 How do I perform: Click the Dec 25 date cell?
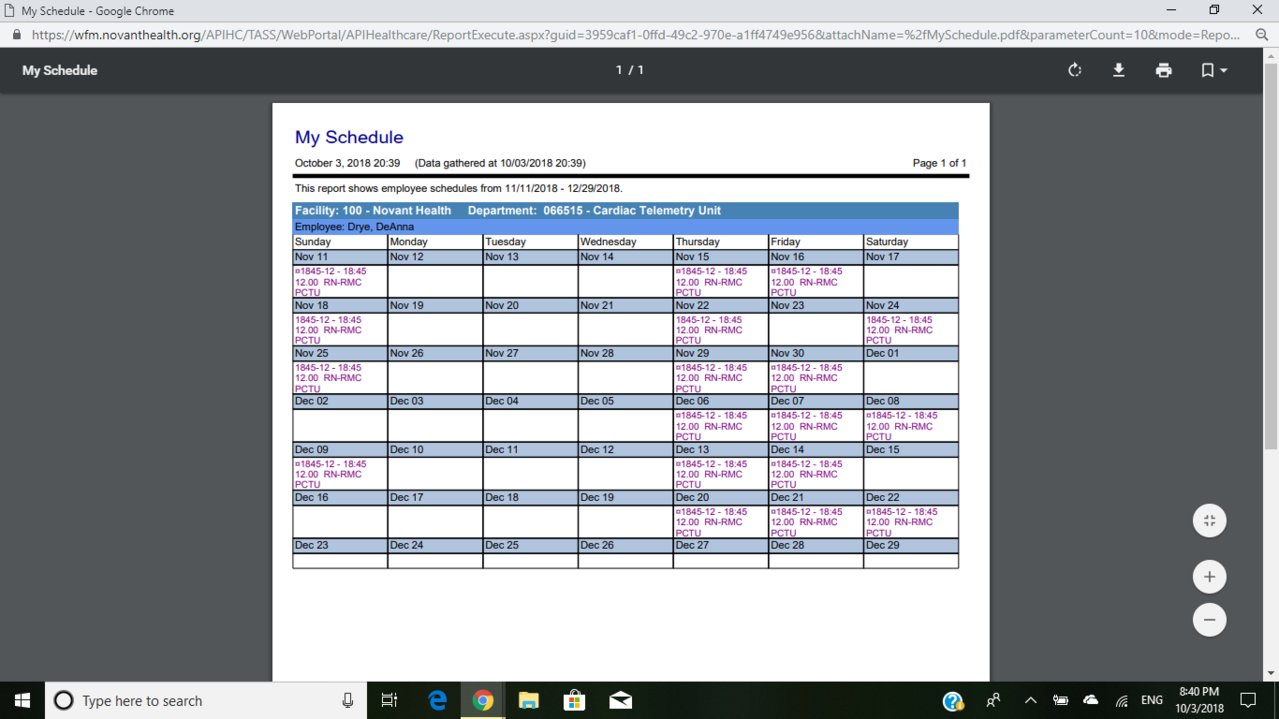[x=530, y=545]
